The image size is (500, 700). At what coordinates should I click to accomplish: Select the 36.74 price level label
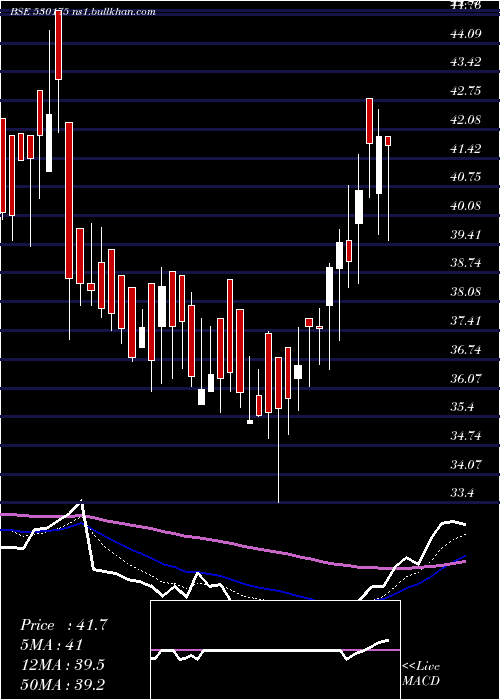pos(466,350)
